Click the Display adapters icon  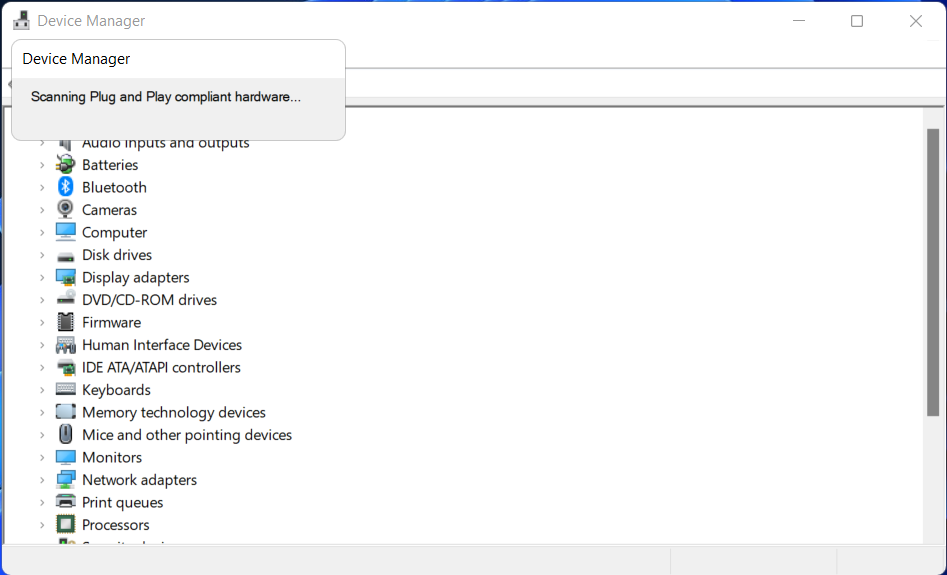(x=66, y=277)
